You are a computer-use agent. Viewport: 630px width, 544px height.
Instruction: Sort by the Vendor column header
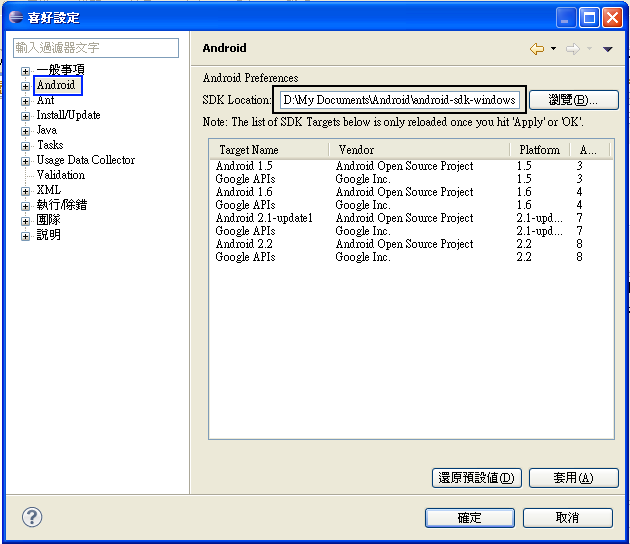pyautogui.click(x=419, y=150)
